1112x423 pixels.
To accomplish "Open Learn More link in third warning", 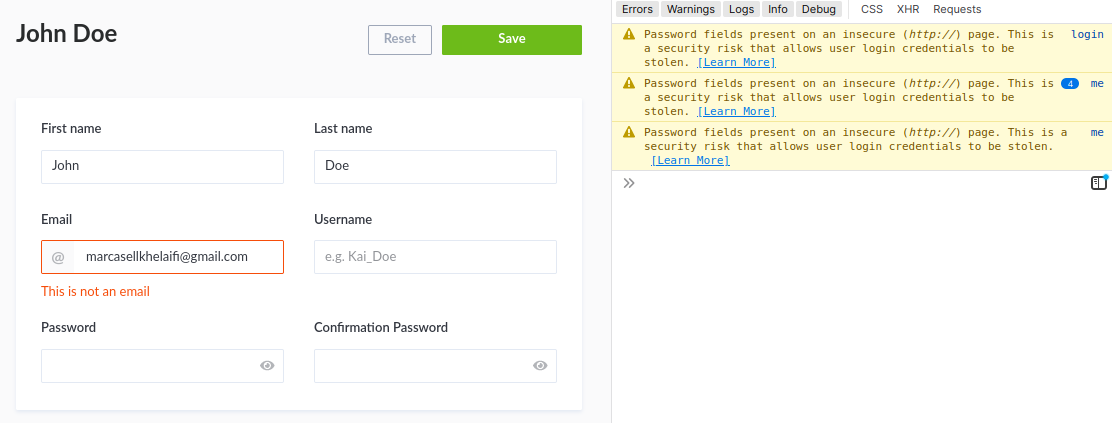I will (x=690, y=160).
